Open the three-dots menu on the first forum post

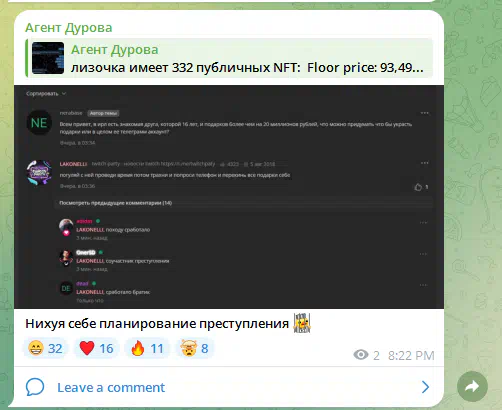pyautogui.click(x=424, y=113)
